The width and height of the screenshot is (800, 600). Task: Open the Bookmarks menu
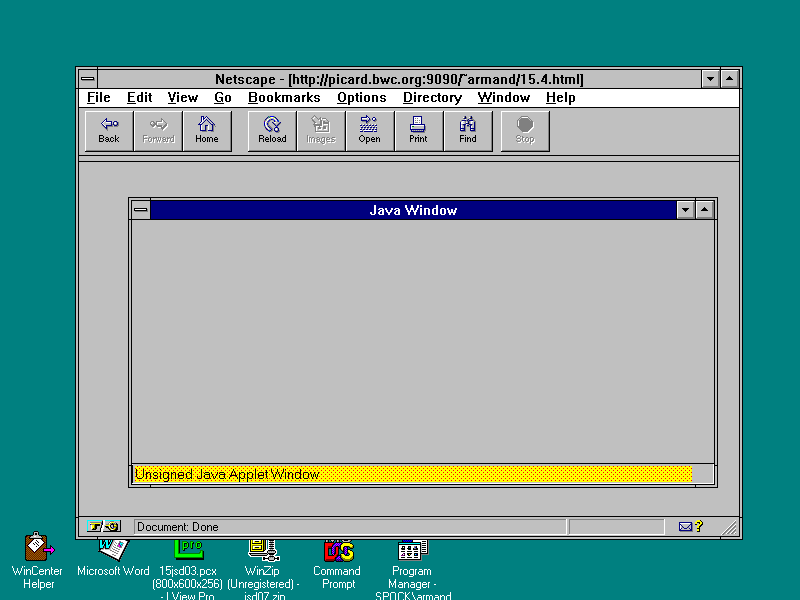point(284,98)
